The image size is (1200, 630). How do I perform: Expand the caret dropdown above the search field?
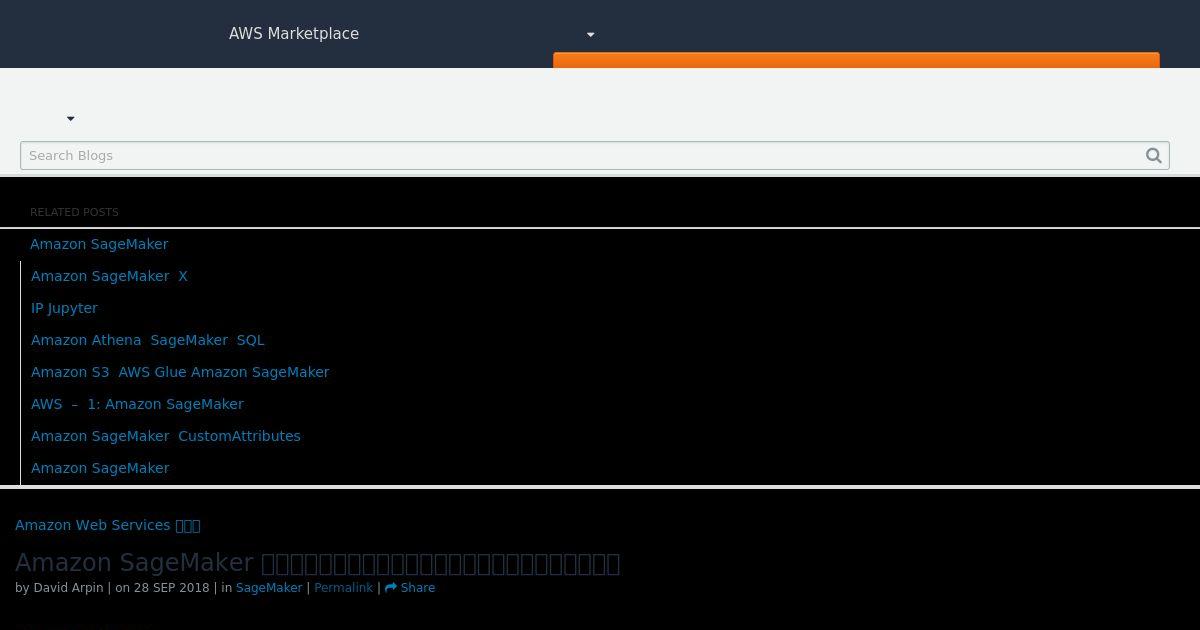70,119
